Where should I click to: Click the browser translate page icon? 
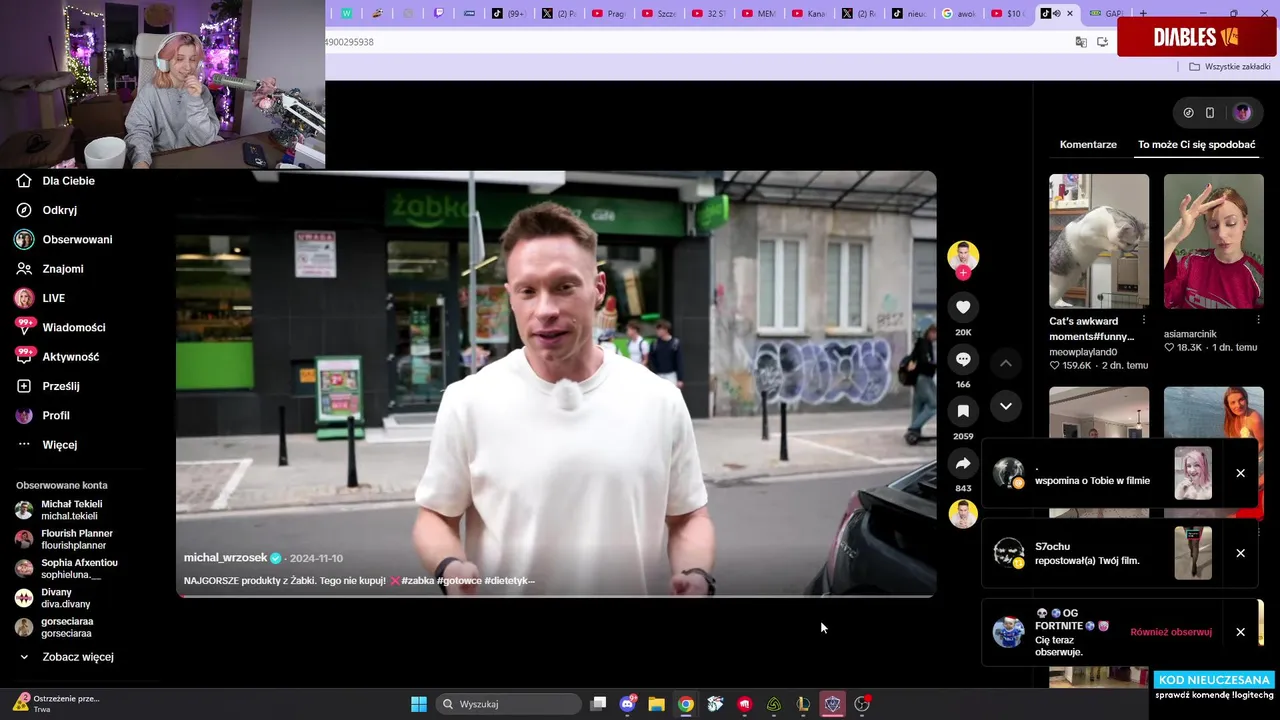point(1081,42)
